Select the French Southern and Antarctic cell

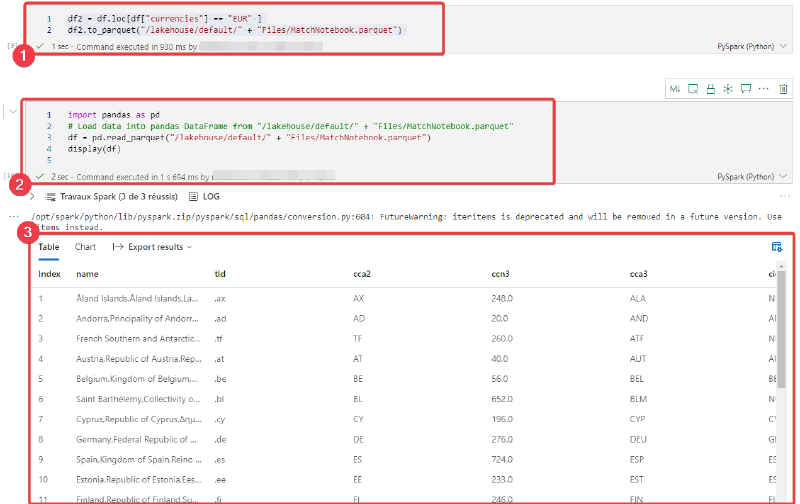[x=138, y=338]
